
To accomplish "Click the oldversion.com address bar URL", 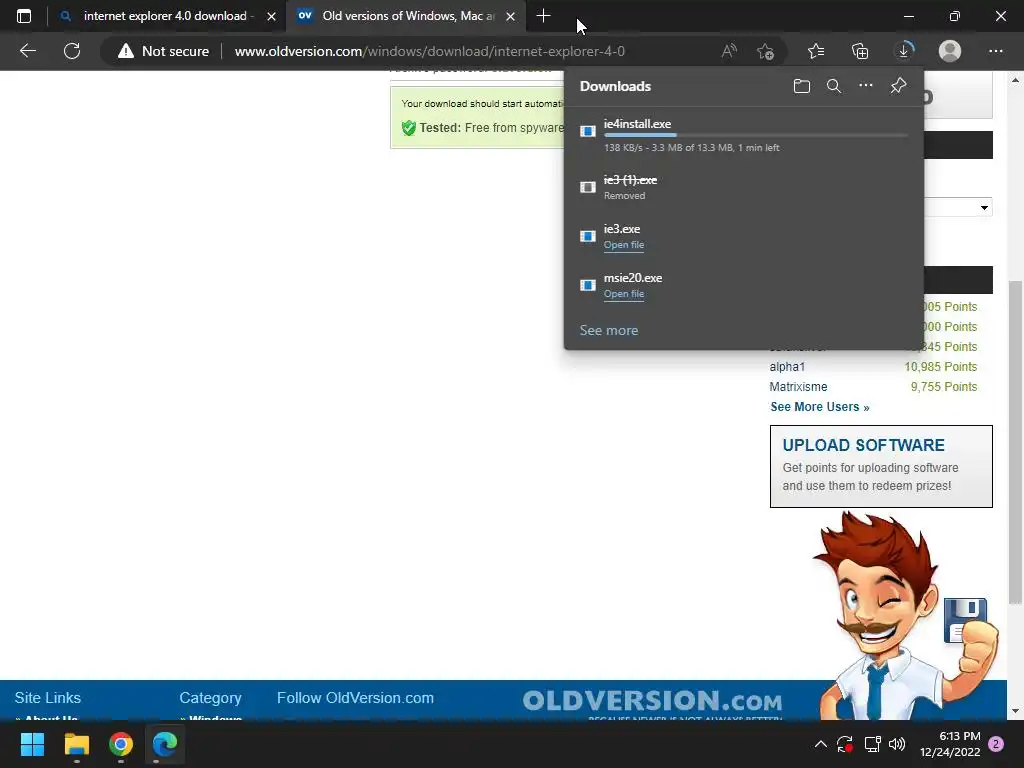I will pyautogui.click(x=429, y=51).
